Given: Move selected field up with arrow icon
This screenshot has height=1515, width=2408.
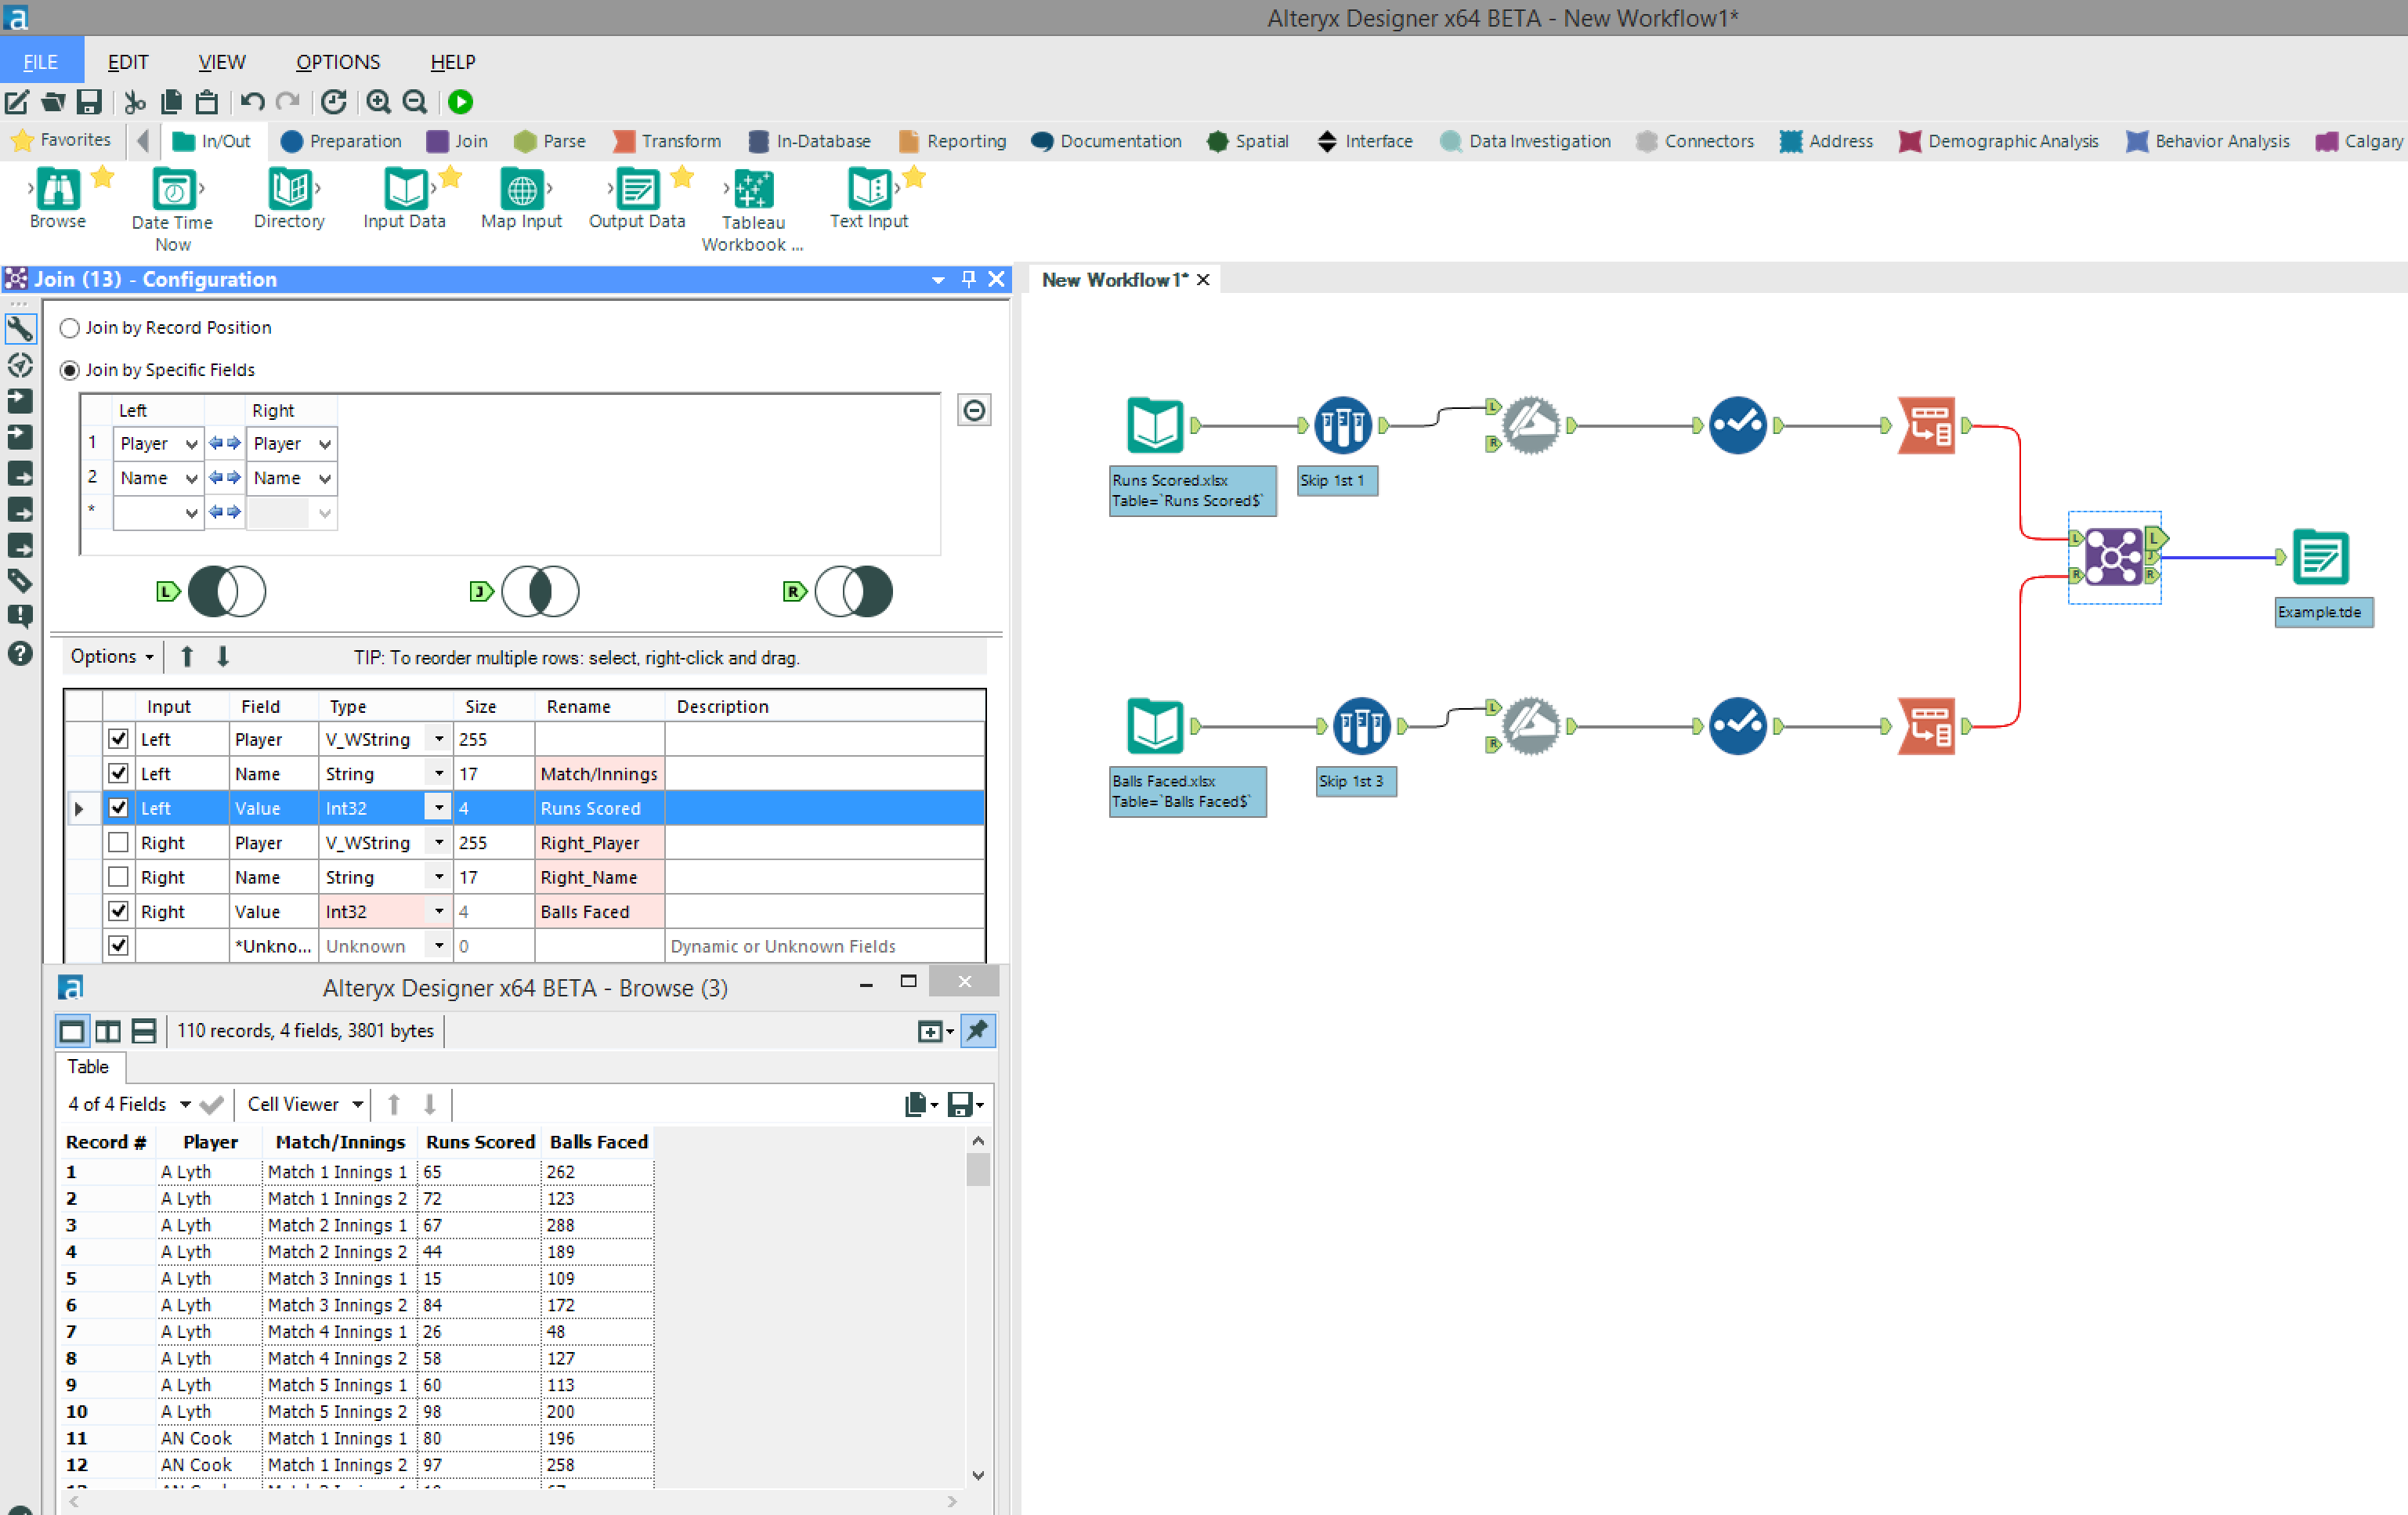Looking at the screenshot, I should (x=187, y=657).
